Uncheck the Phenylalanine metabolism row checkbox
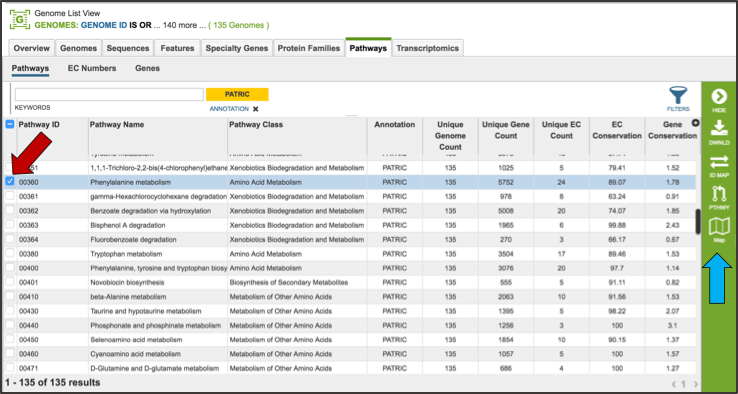 click(x=9, y=182)
